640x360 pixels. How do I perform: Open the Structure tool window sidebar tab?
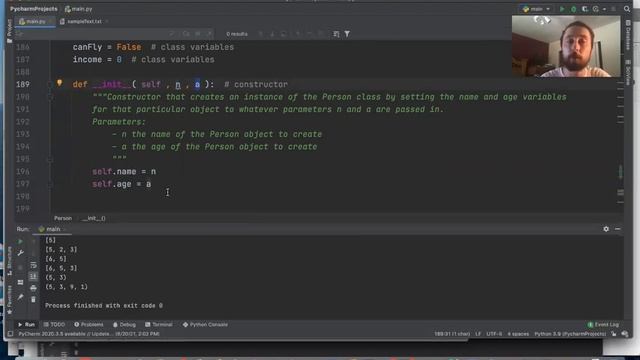click(9, 261)
